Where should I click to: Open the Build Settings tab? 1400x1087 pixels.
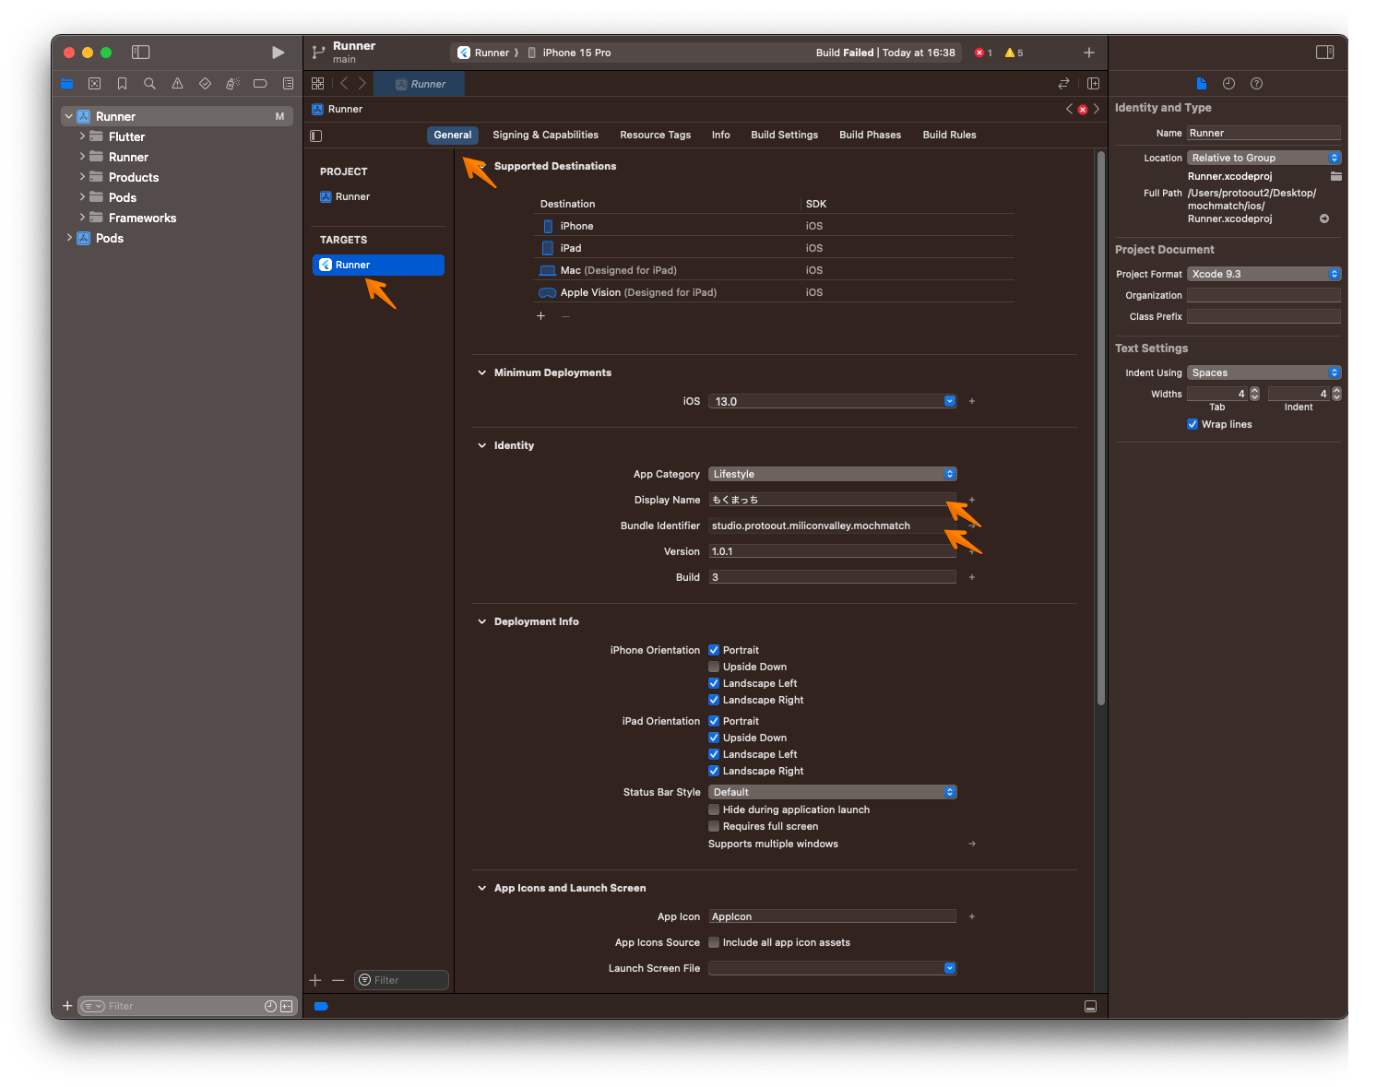click(x=784, y=135)
